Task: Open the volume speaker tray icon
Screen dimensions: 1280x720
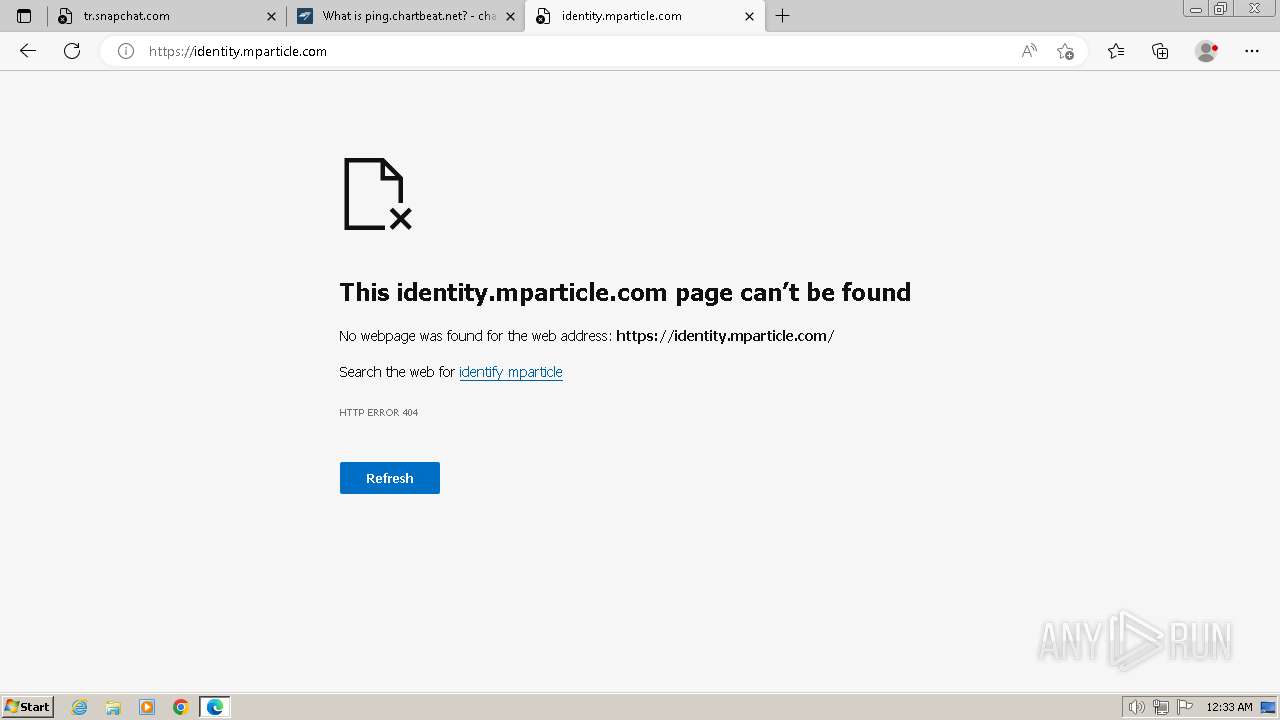Action: tap(1137, 707)
